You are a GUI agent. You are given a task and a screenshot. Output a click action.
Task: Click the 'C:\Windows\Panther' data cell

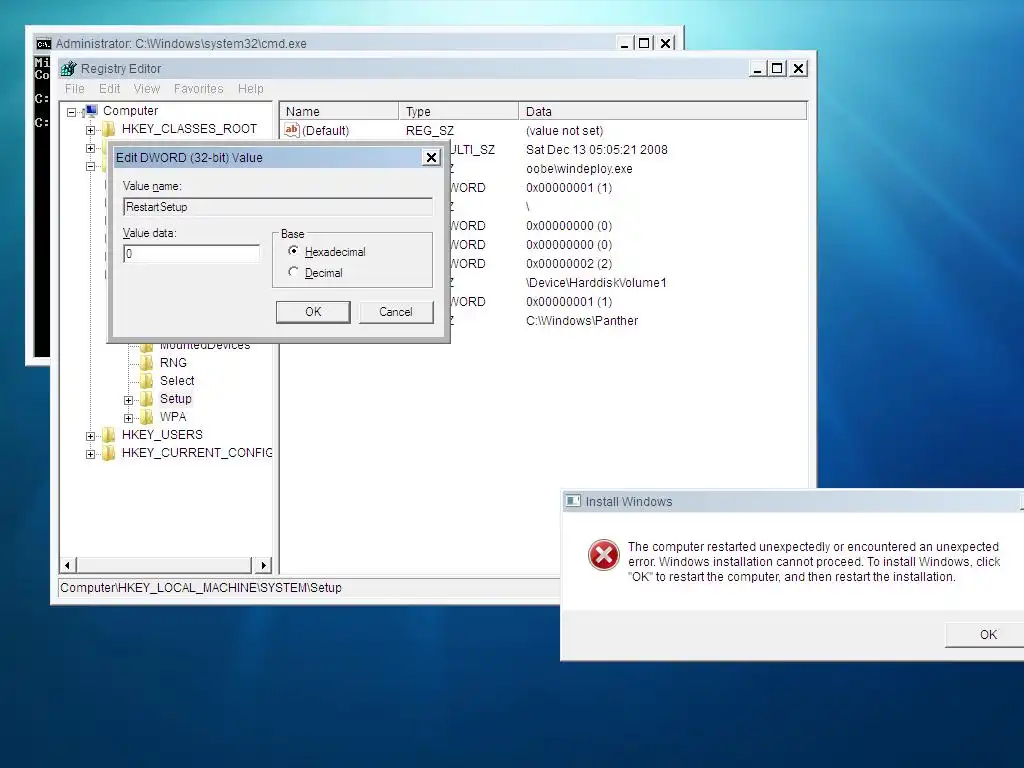(x=582, y=321)
